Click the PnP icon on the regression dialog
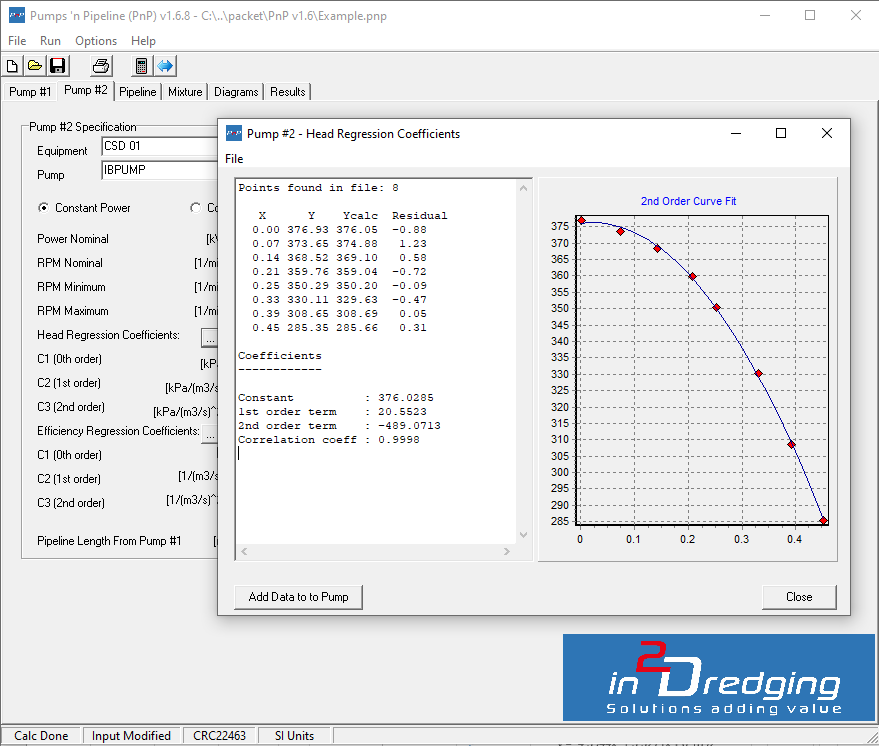 (233, 133)
